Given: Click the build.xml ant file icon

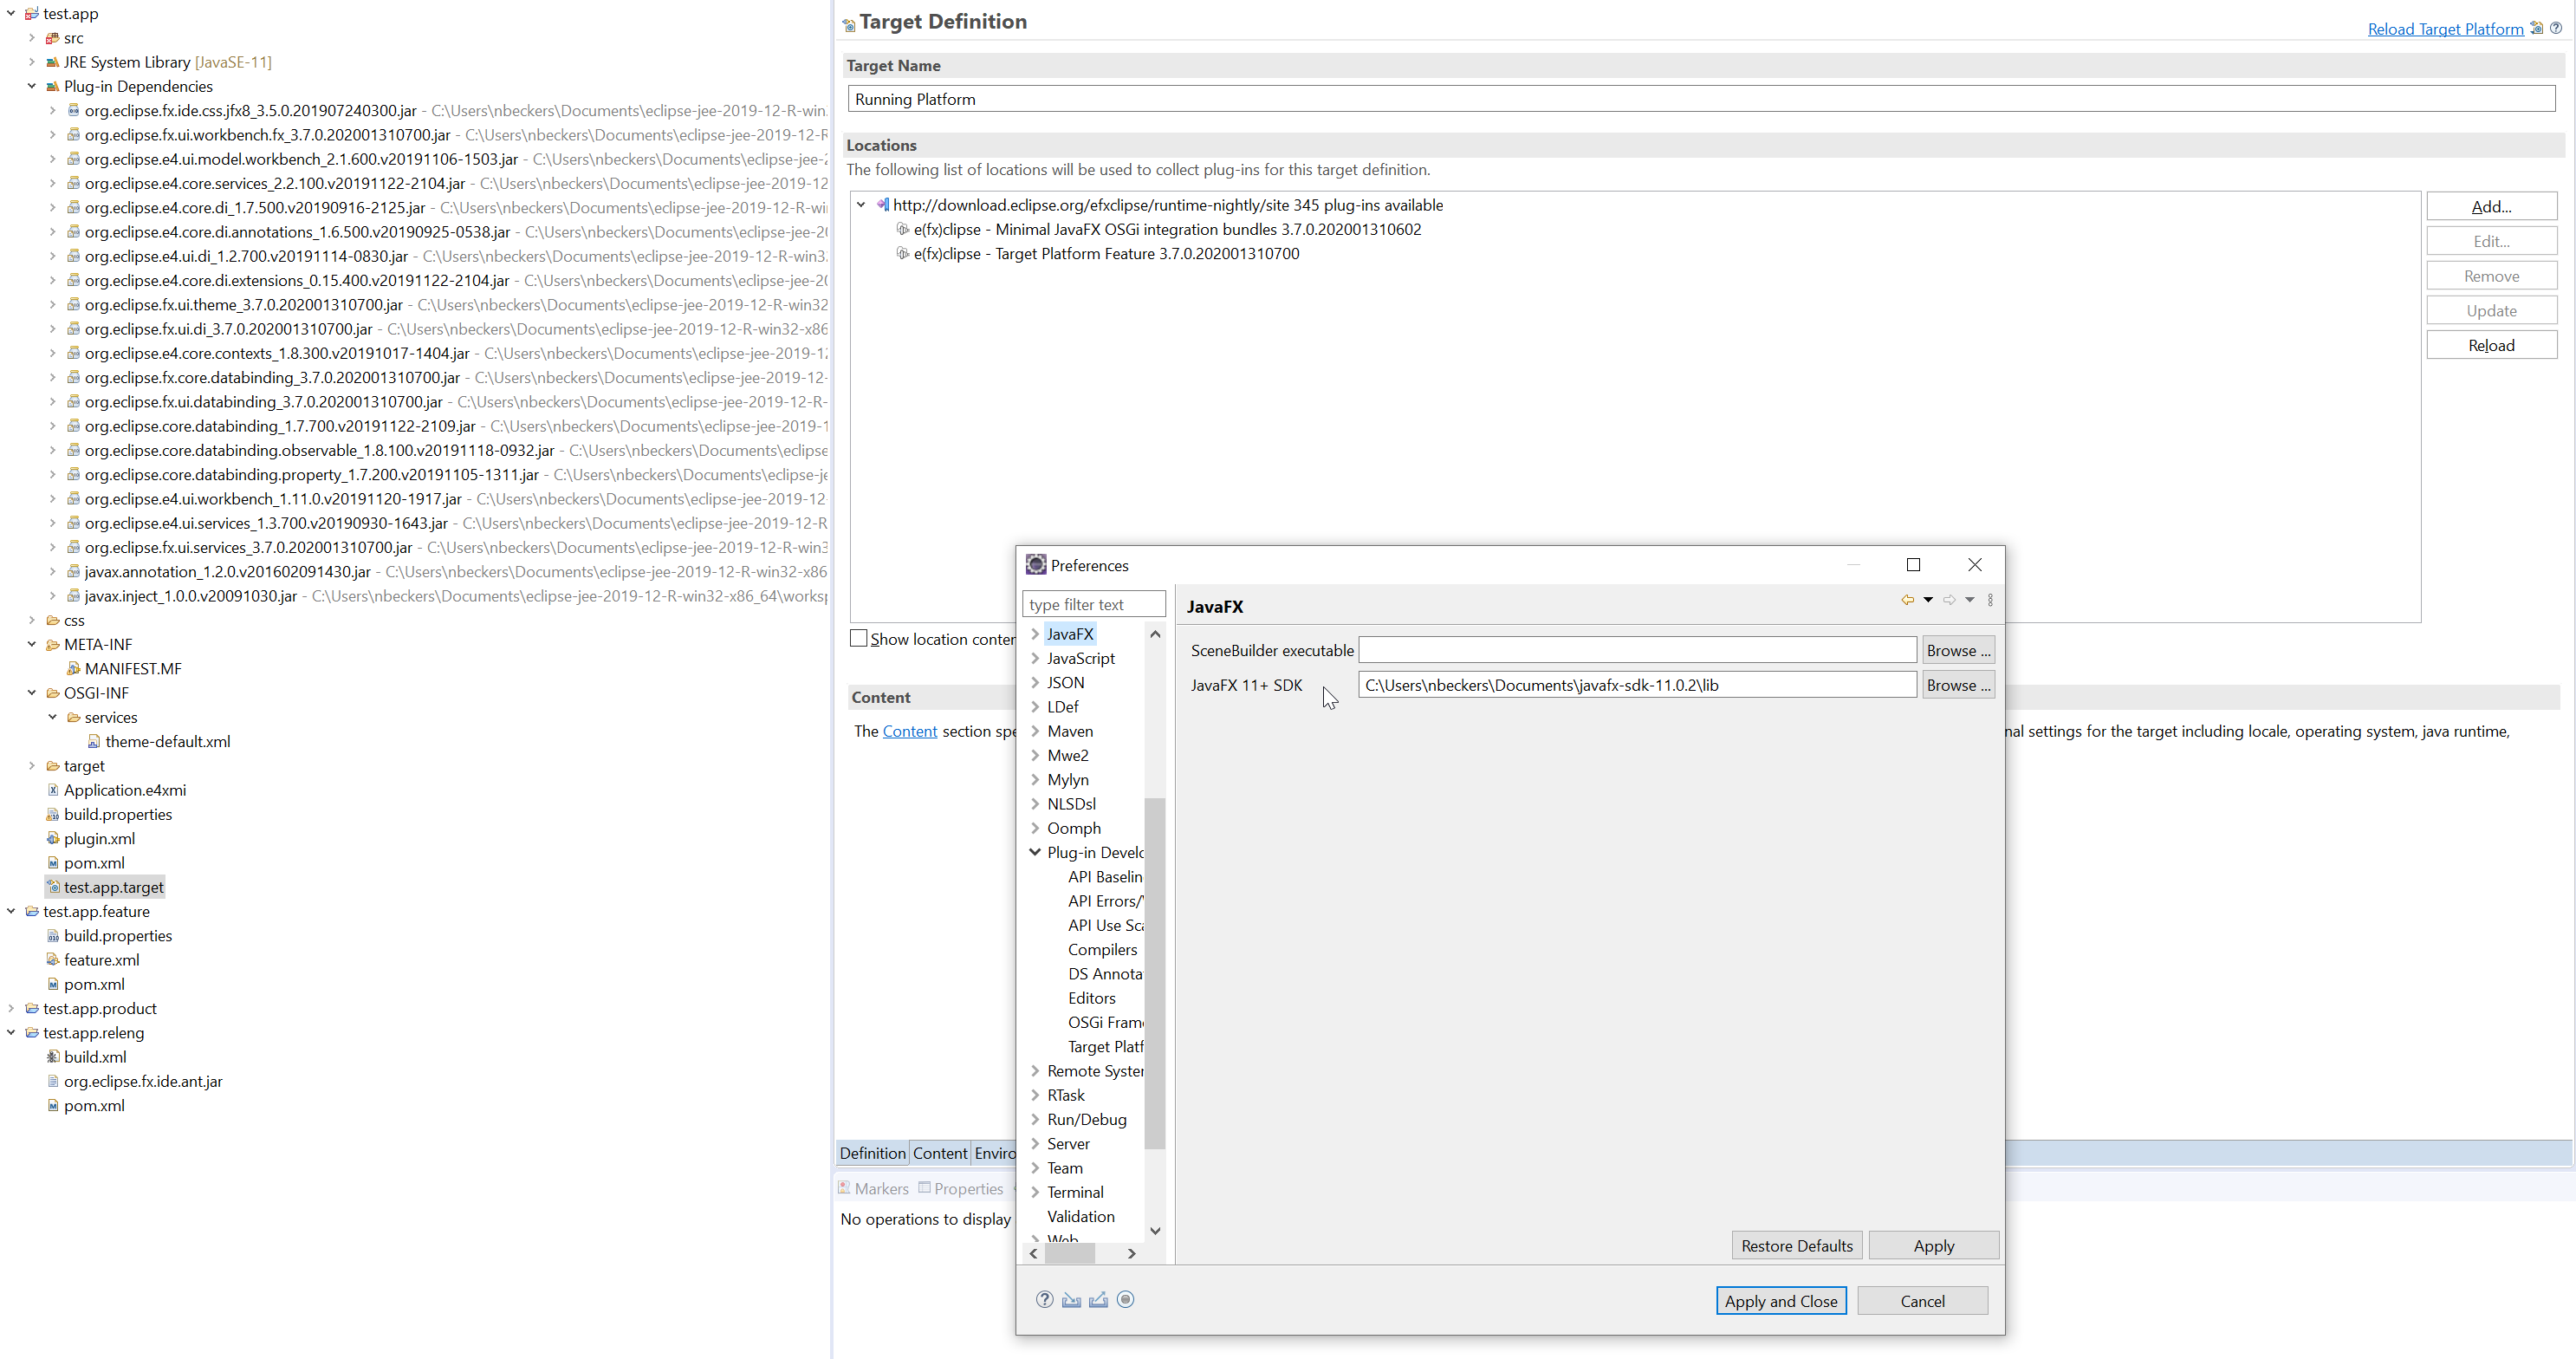Looking at the screenshot, I should tap(53, 1056).
